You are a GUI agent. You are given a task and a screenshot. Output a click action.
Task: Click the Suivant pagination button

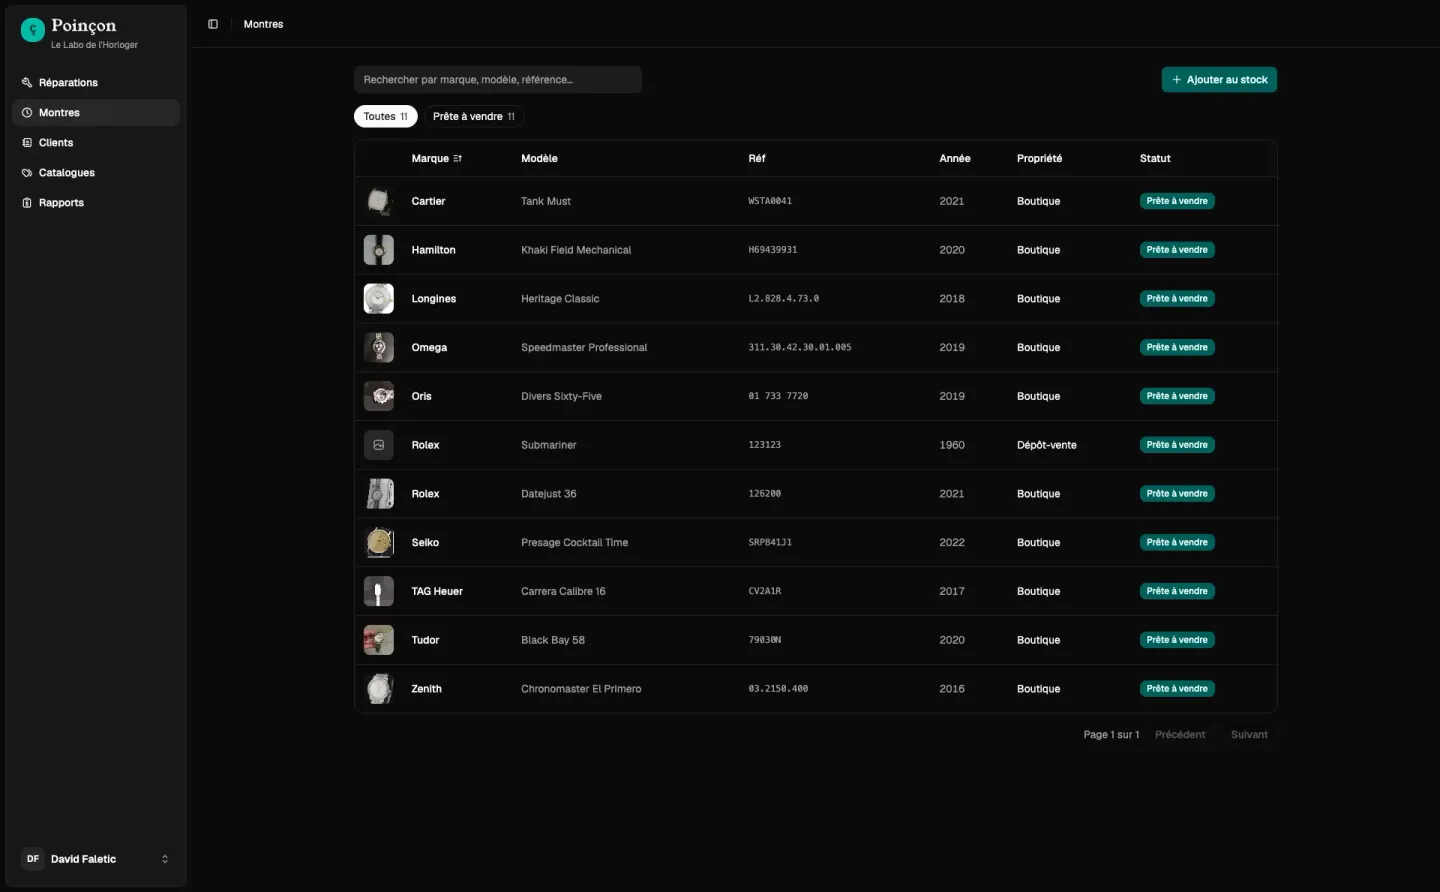(x=1249, y=735)
